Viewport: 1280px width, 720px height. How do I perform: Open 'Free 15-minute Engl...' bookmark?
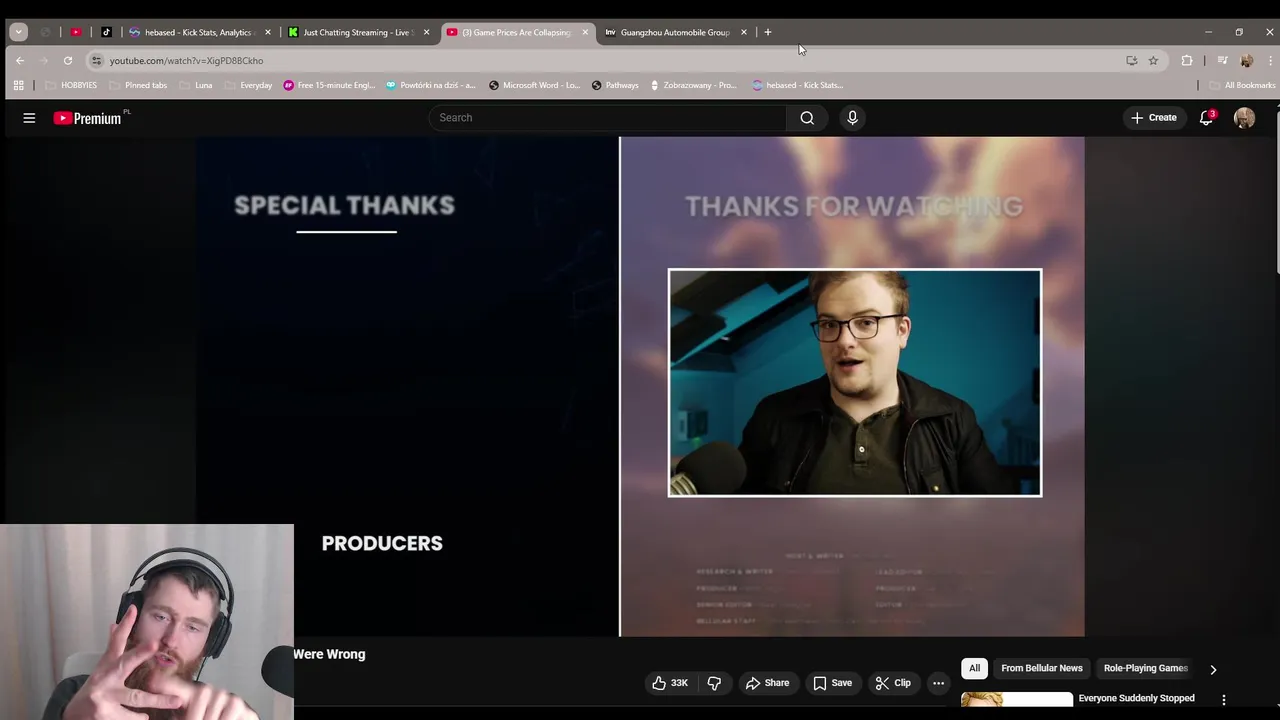tap(329, 85)
